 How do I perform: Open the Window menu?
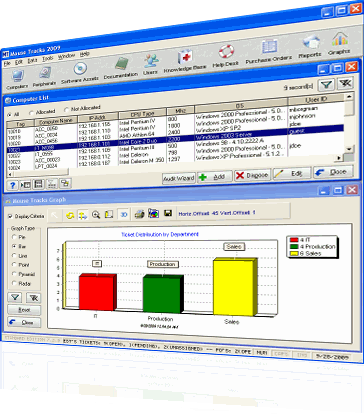click(66, 56)
